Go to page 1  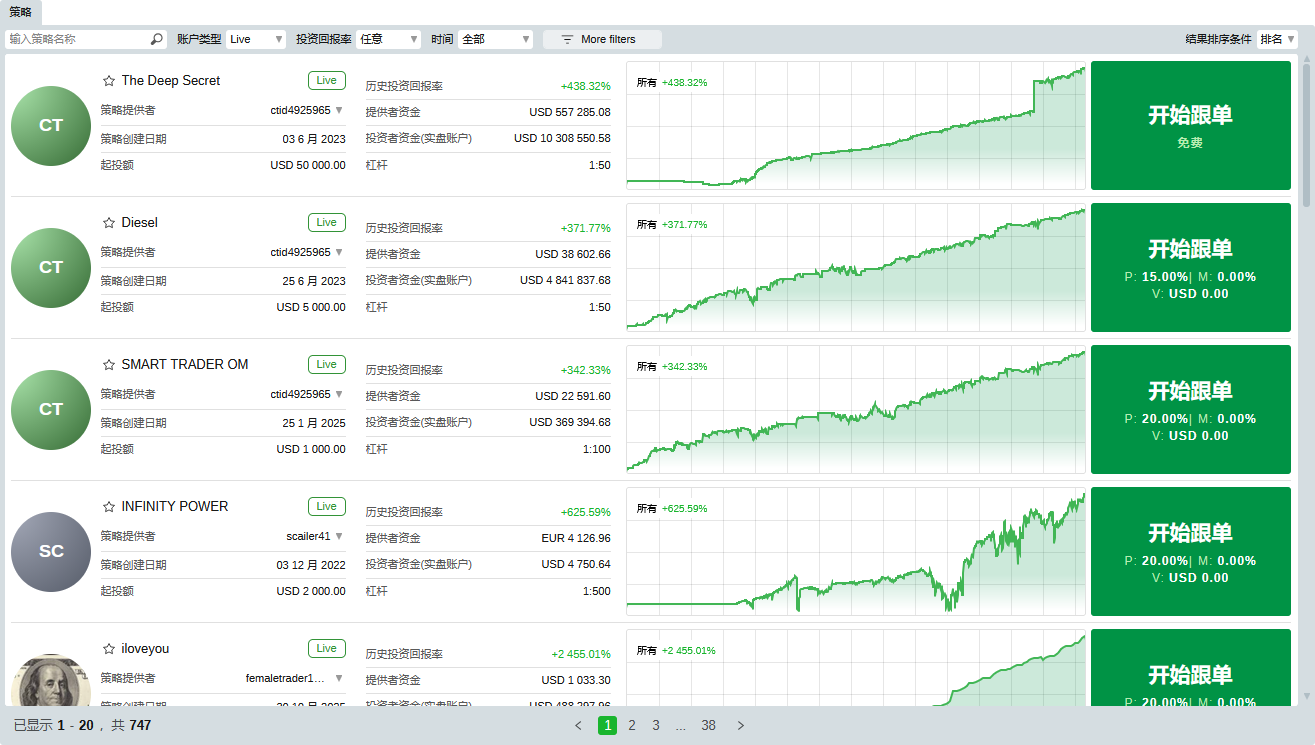[x=607, y=726]
